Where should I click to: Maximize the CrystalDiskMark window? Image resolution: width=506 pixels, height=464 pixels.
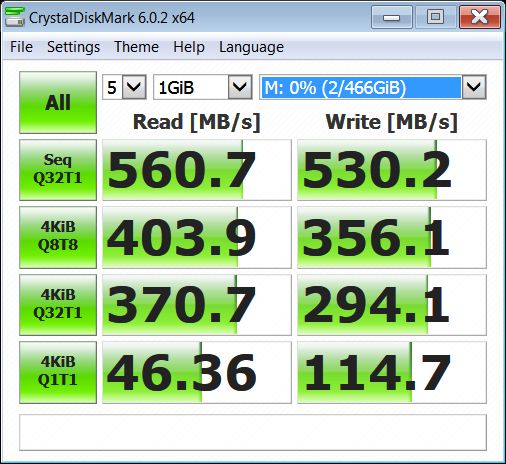pyautogui.click(x=435, y=17)
